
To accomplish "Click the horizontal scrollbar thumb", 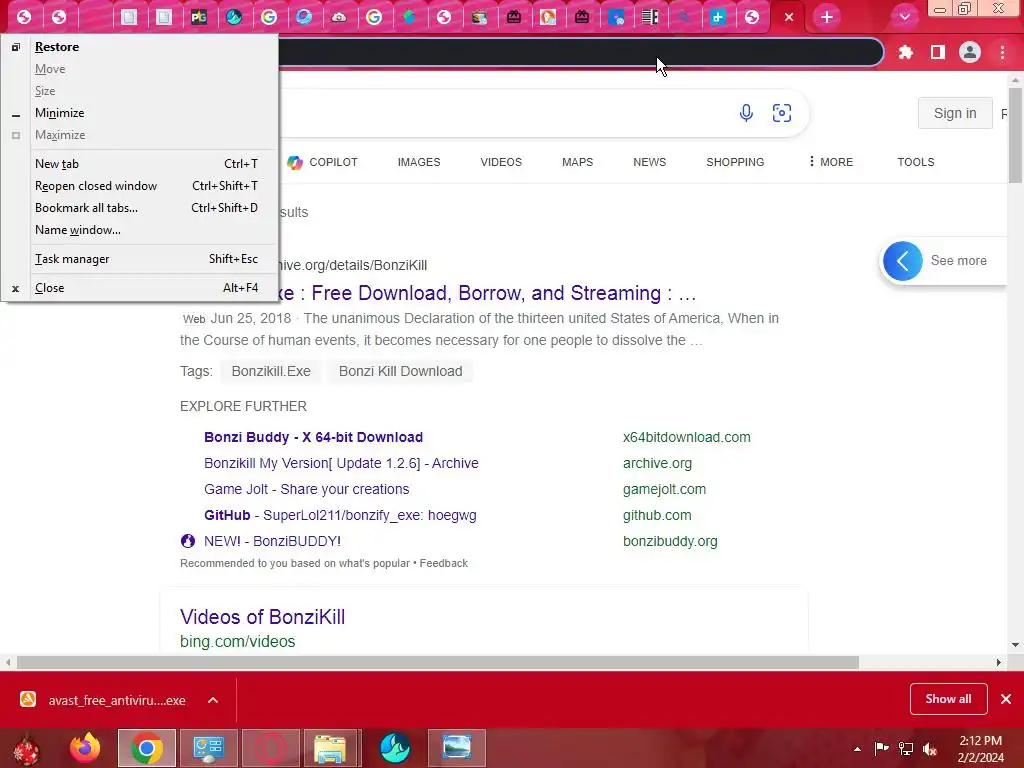I will [x=438, y=662].
